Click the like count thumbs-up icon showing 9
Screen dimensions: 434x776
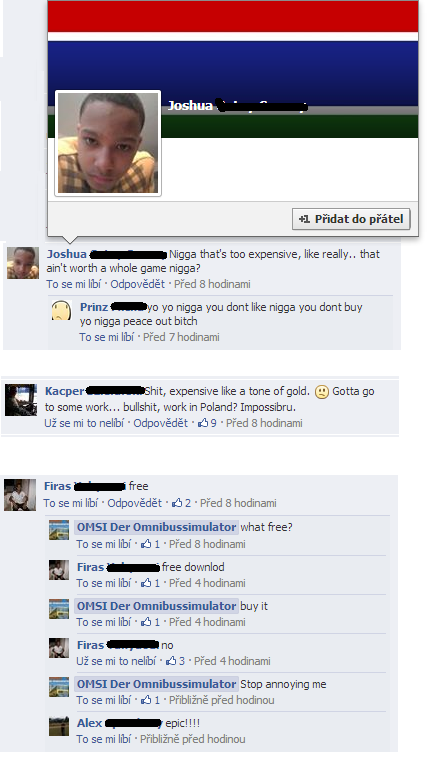tap(203, 423)
